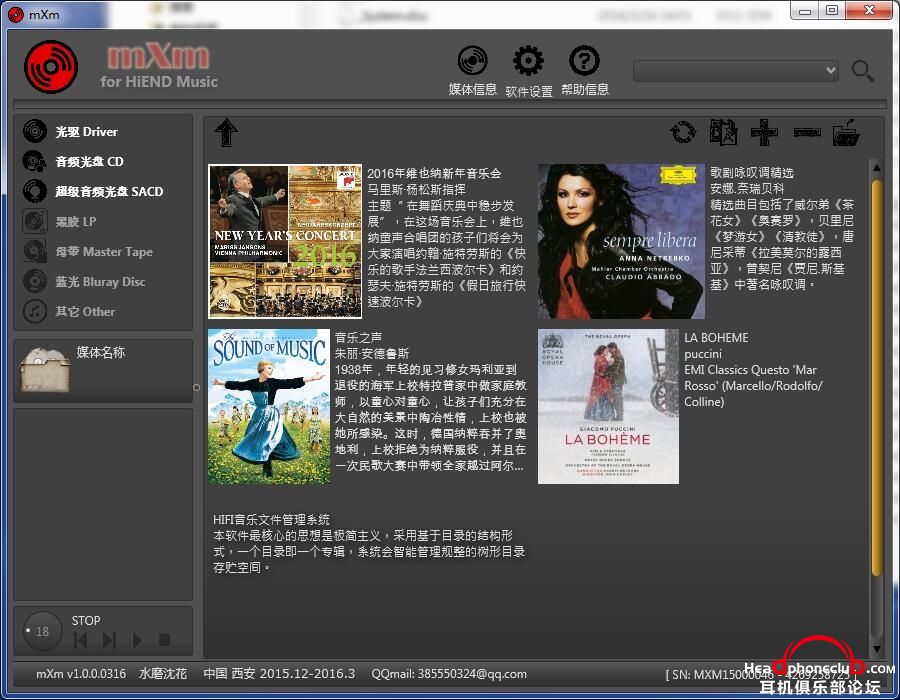
Task: Click the scrollbar up arrow
Action: pyautogui.click(x=876, y=168)
